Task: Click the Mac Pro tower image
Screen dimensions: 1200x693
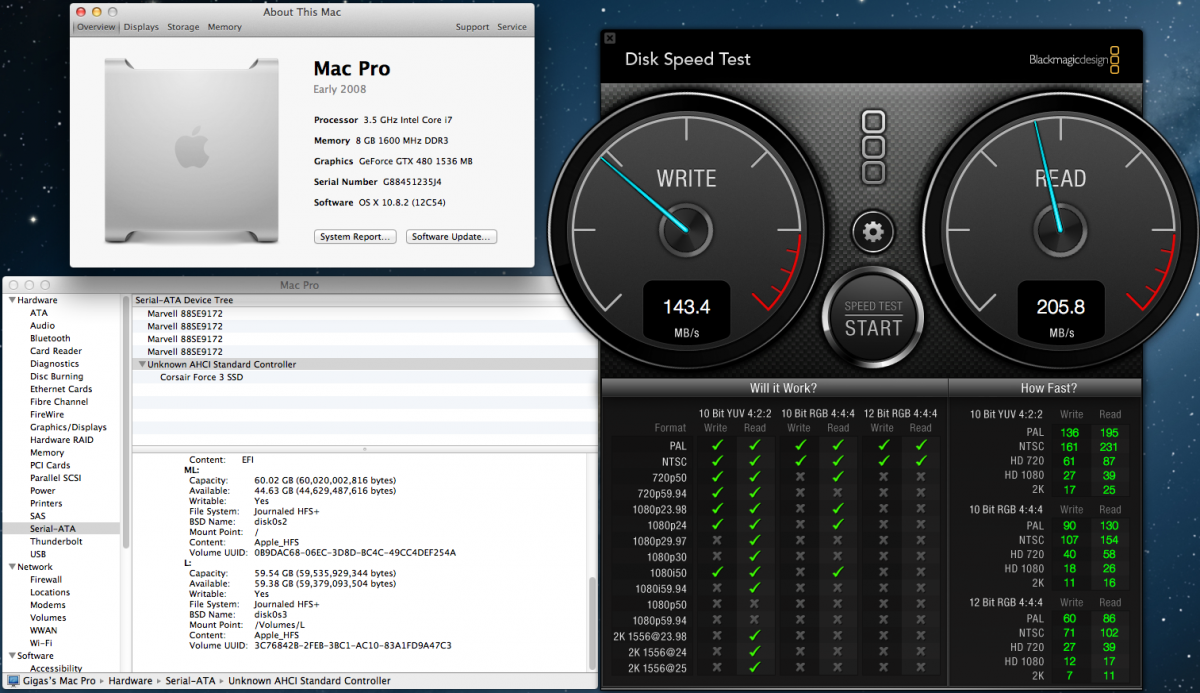Action: coord(191,149)
